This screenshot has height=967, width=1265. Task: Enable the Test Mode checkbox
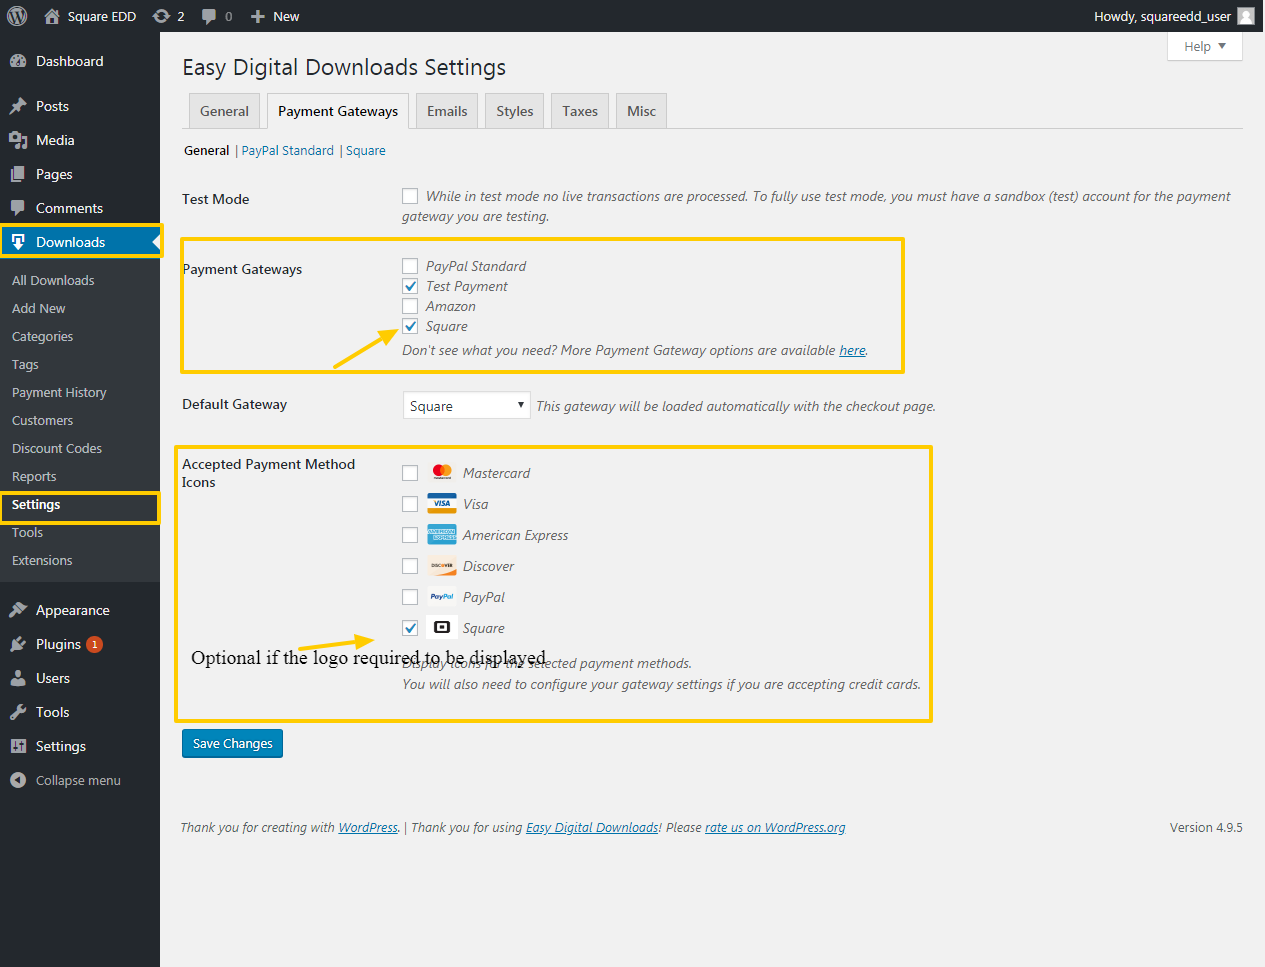[410, 196]
